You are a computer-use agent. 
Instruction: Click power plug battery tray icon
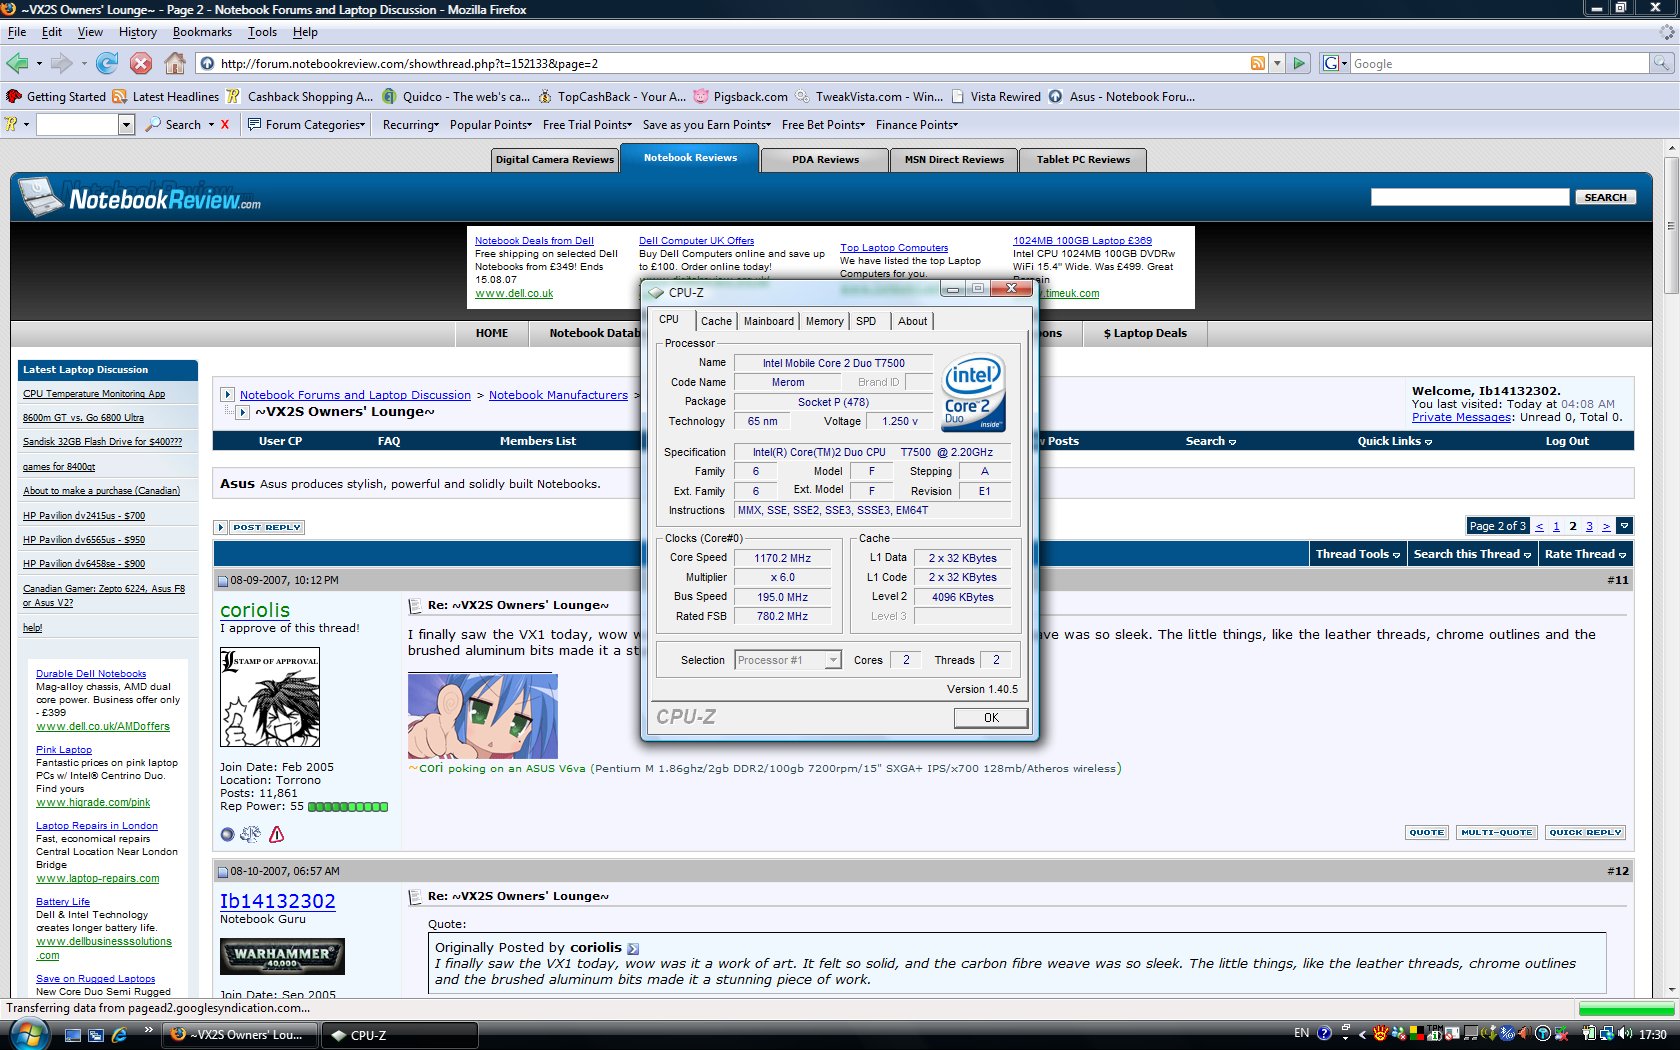[x=1589, y=1034]
